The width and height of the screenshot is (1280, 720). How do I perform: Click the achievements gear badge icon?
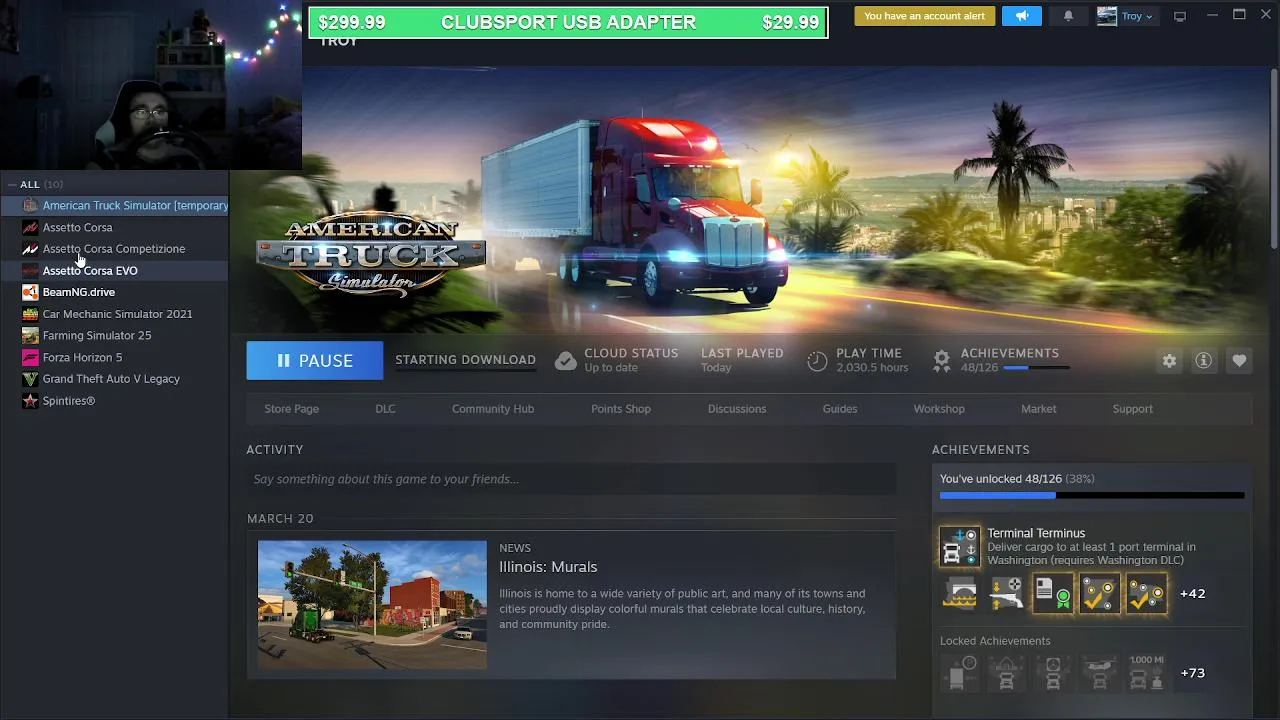click(x=941, y=361)
